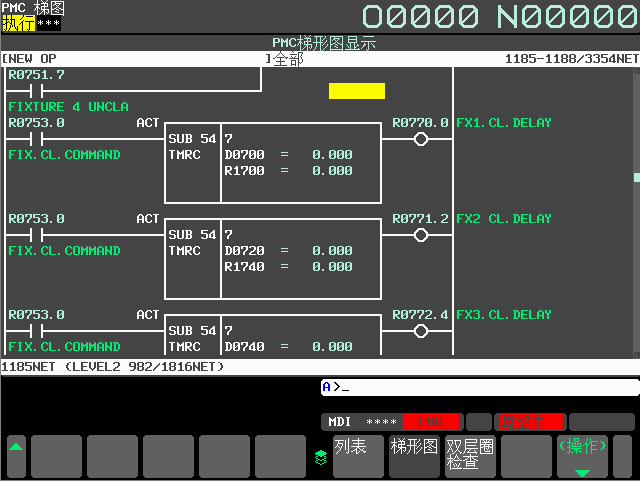The image size is (640, 481).
Task: Click the green stacked layers icon
Action: coord(320,458)
